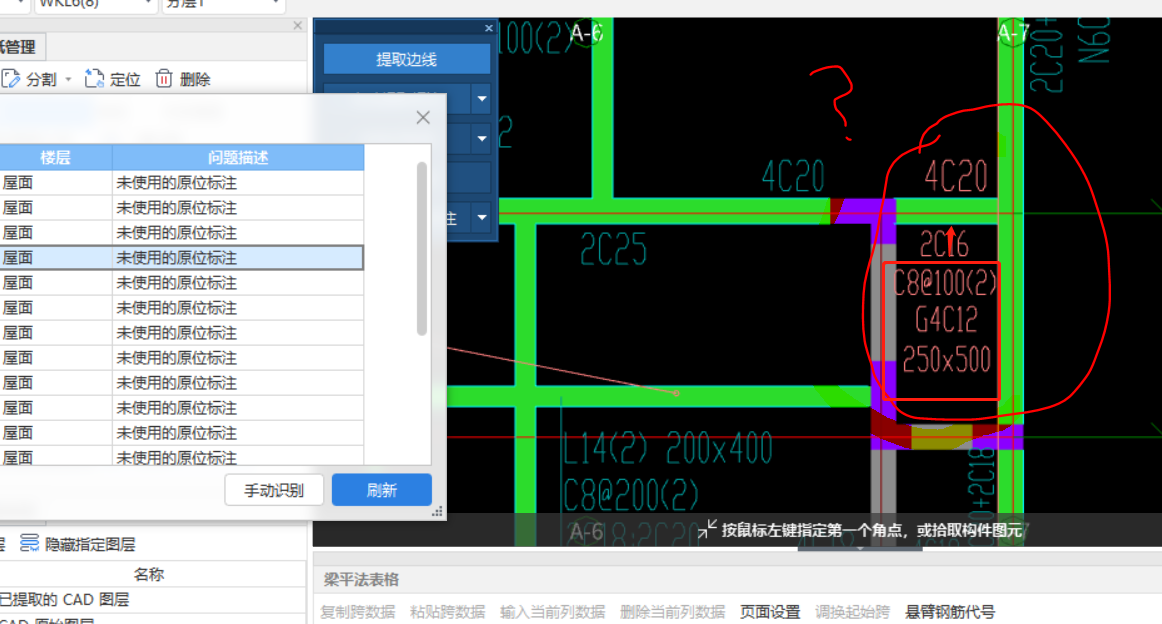Image resolution: width=1162 pixels, height=624 pixels.
Task: Select 已提取的 CAD 图层 item
Action: pyautogui.click(x=64, y=599)
